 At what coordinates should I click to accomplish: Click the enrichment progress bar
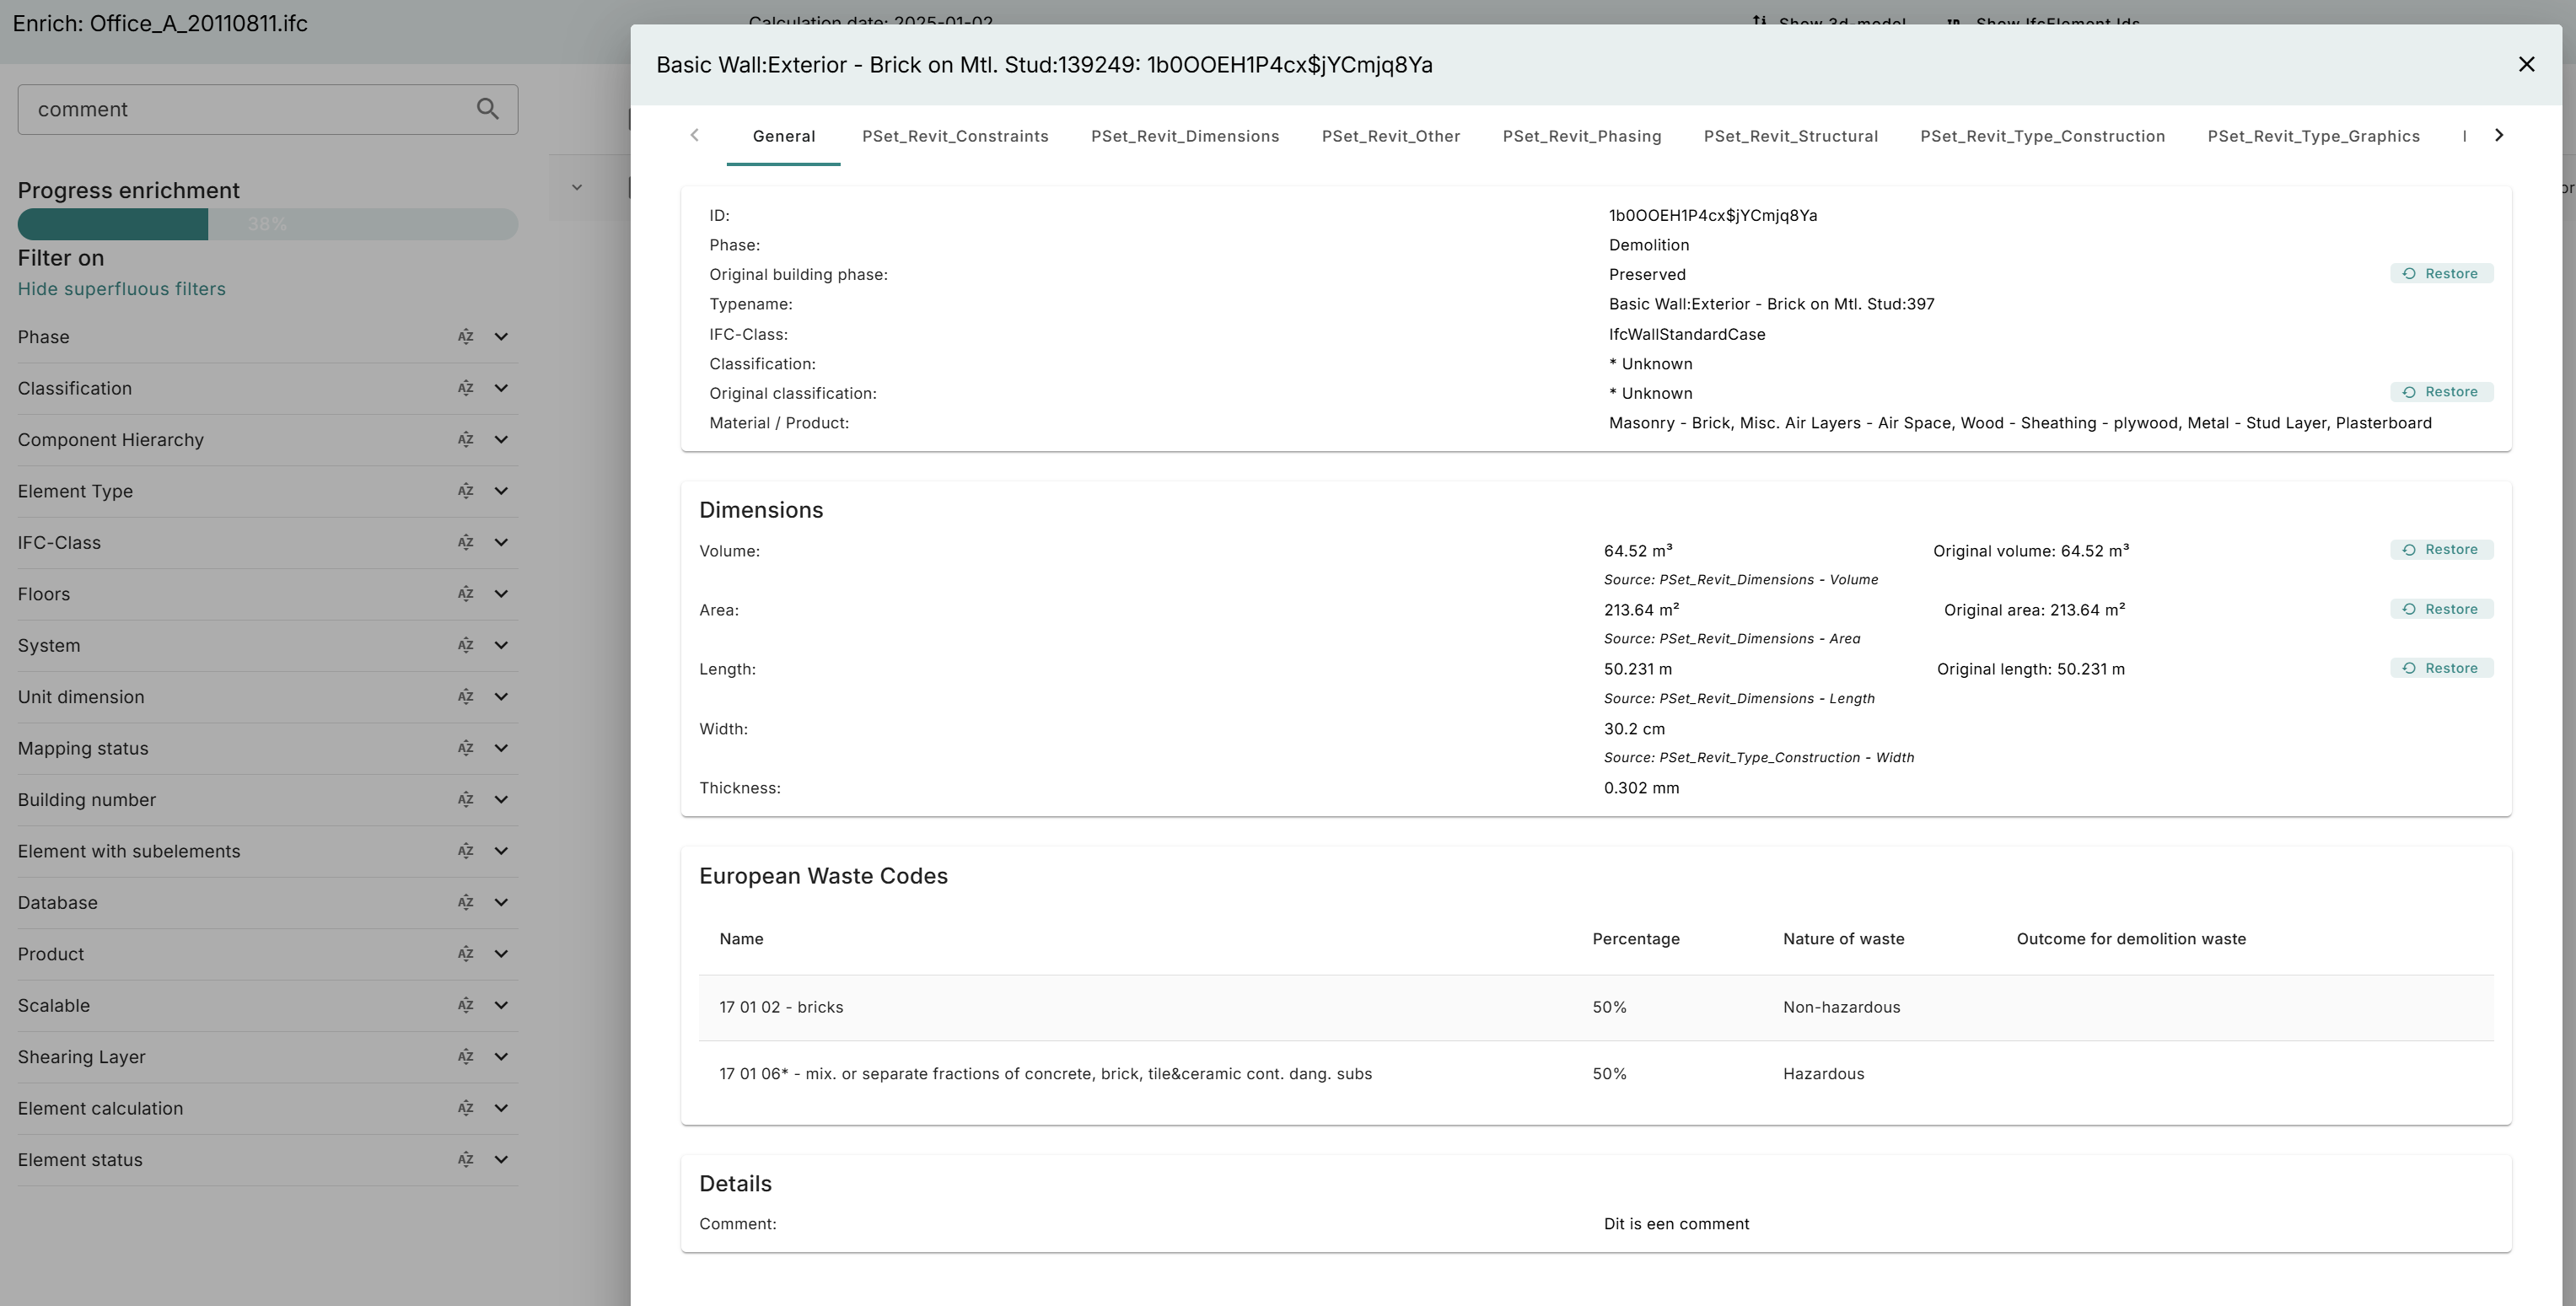pos(268,224)
